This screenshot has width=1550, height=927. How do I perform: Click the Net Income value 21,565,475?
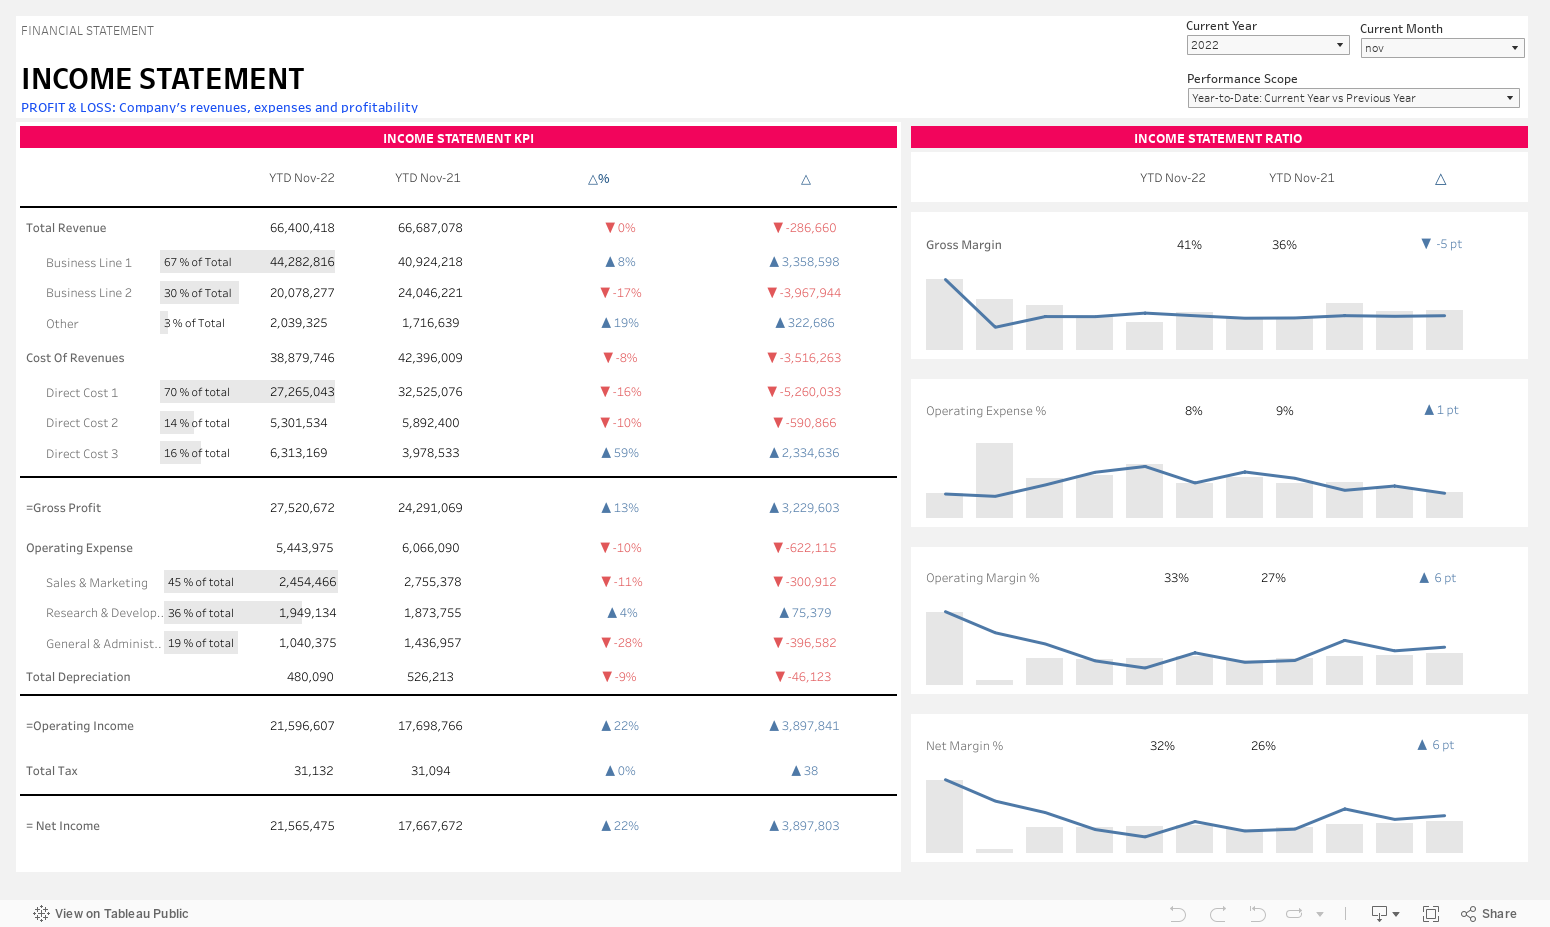pos(302,826)
